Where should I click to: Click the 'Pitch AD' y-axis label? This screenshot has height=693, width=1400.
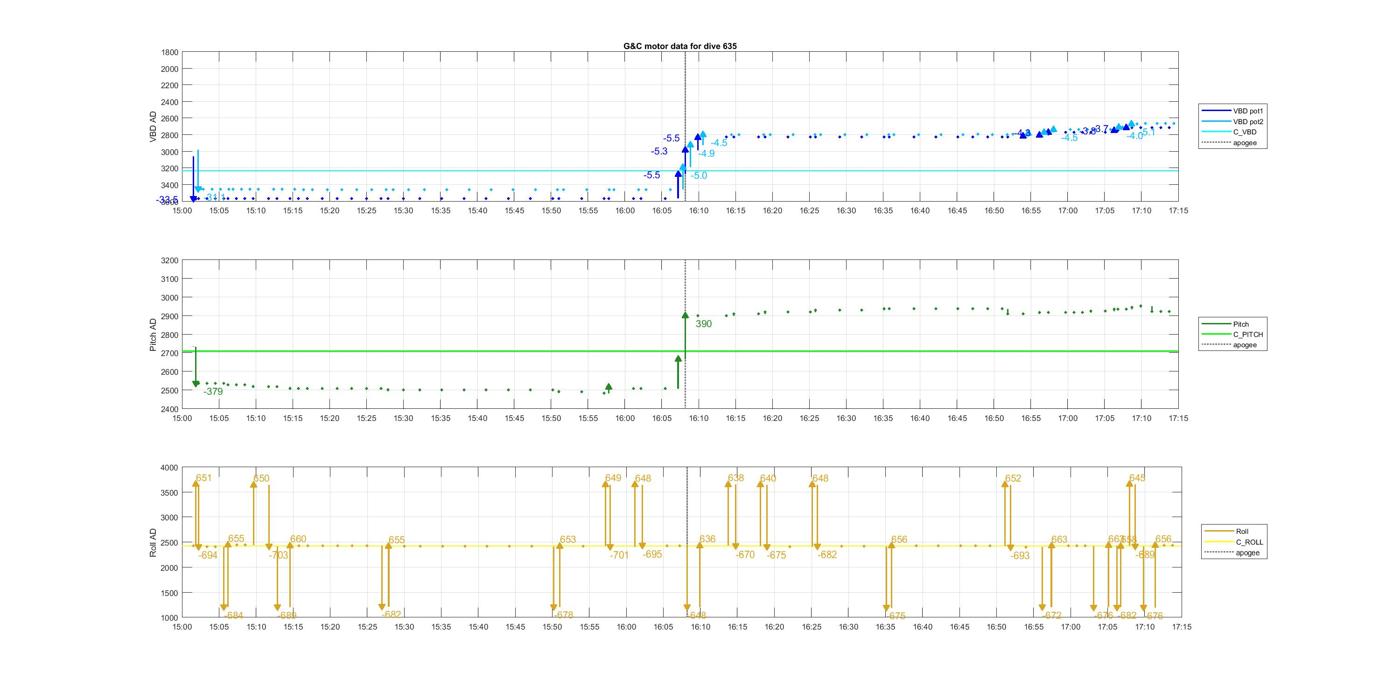click(154, 334)
